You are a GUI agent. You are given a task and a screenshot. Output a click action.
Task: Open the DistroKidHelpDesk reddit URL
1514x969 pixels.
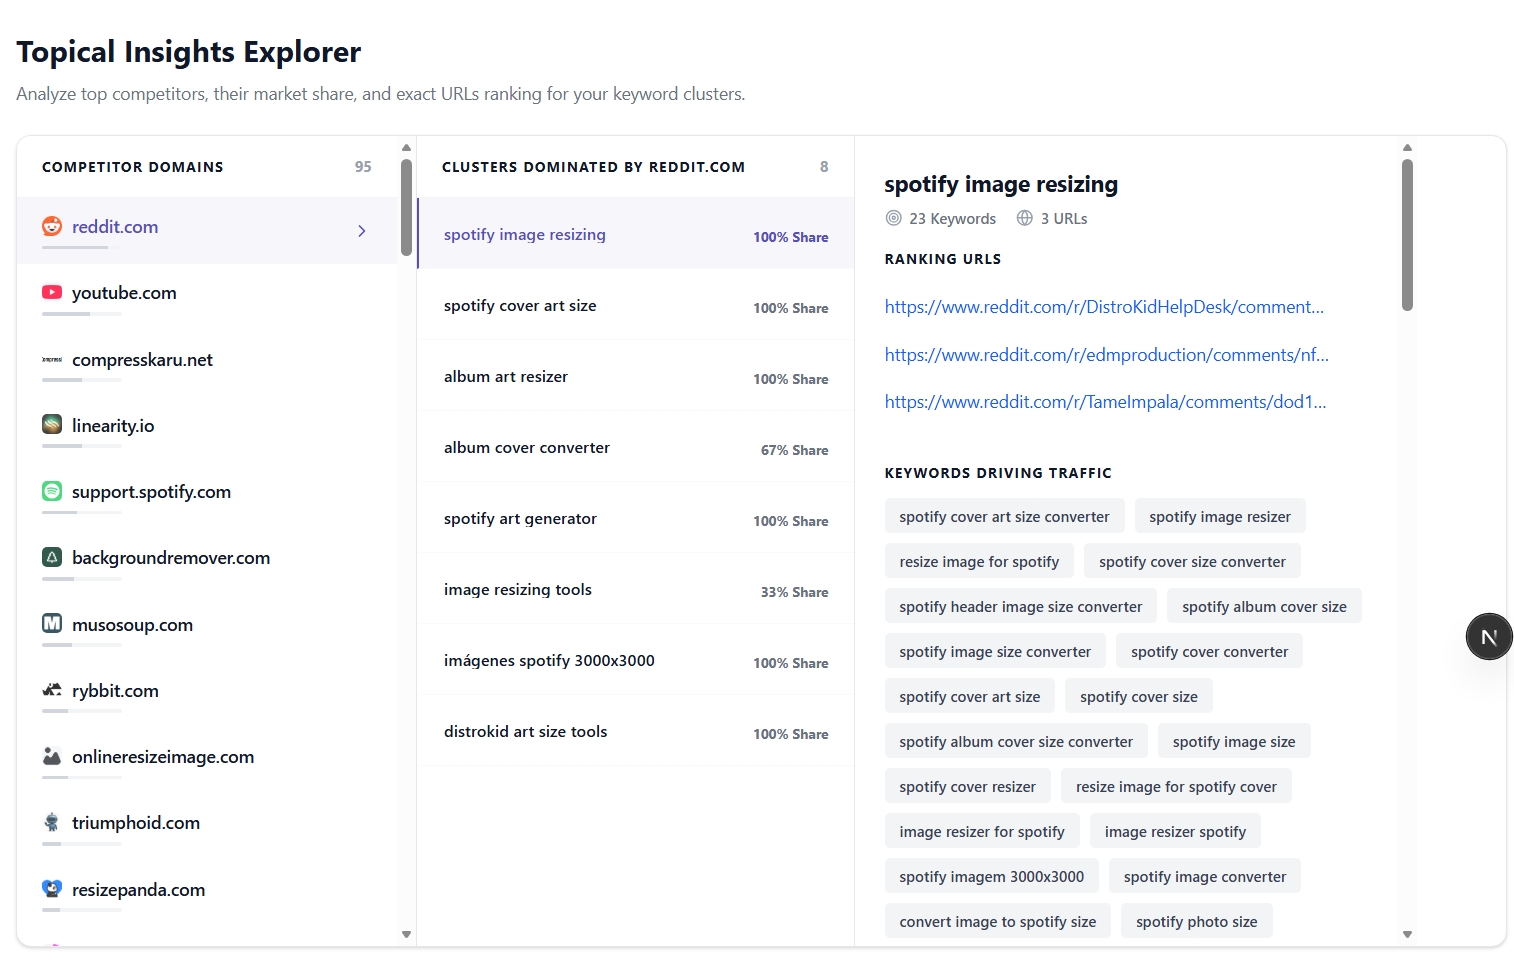(1104, 307)
